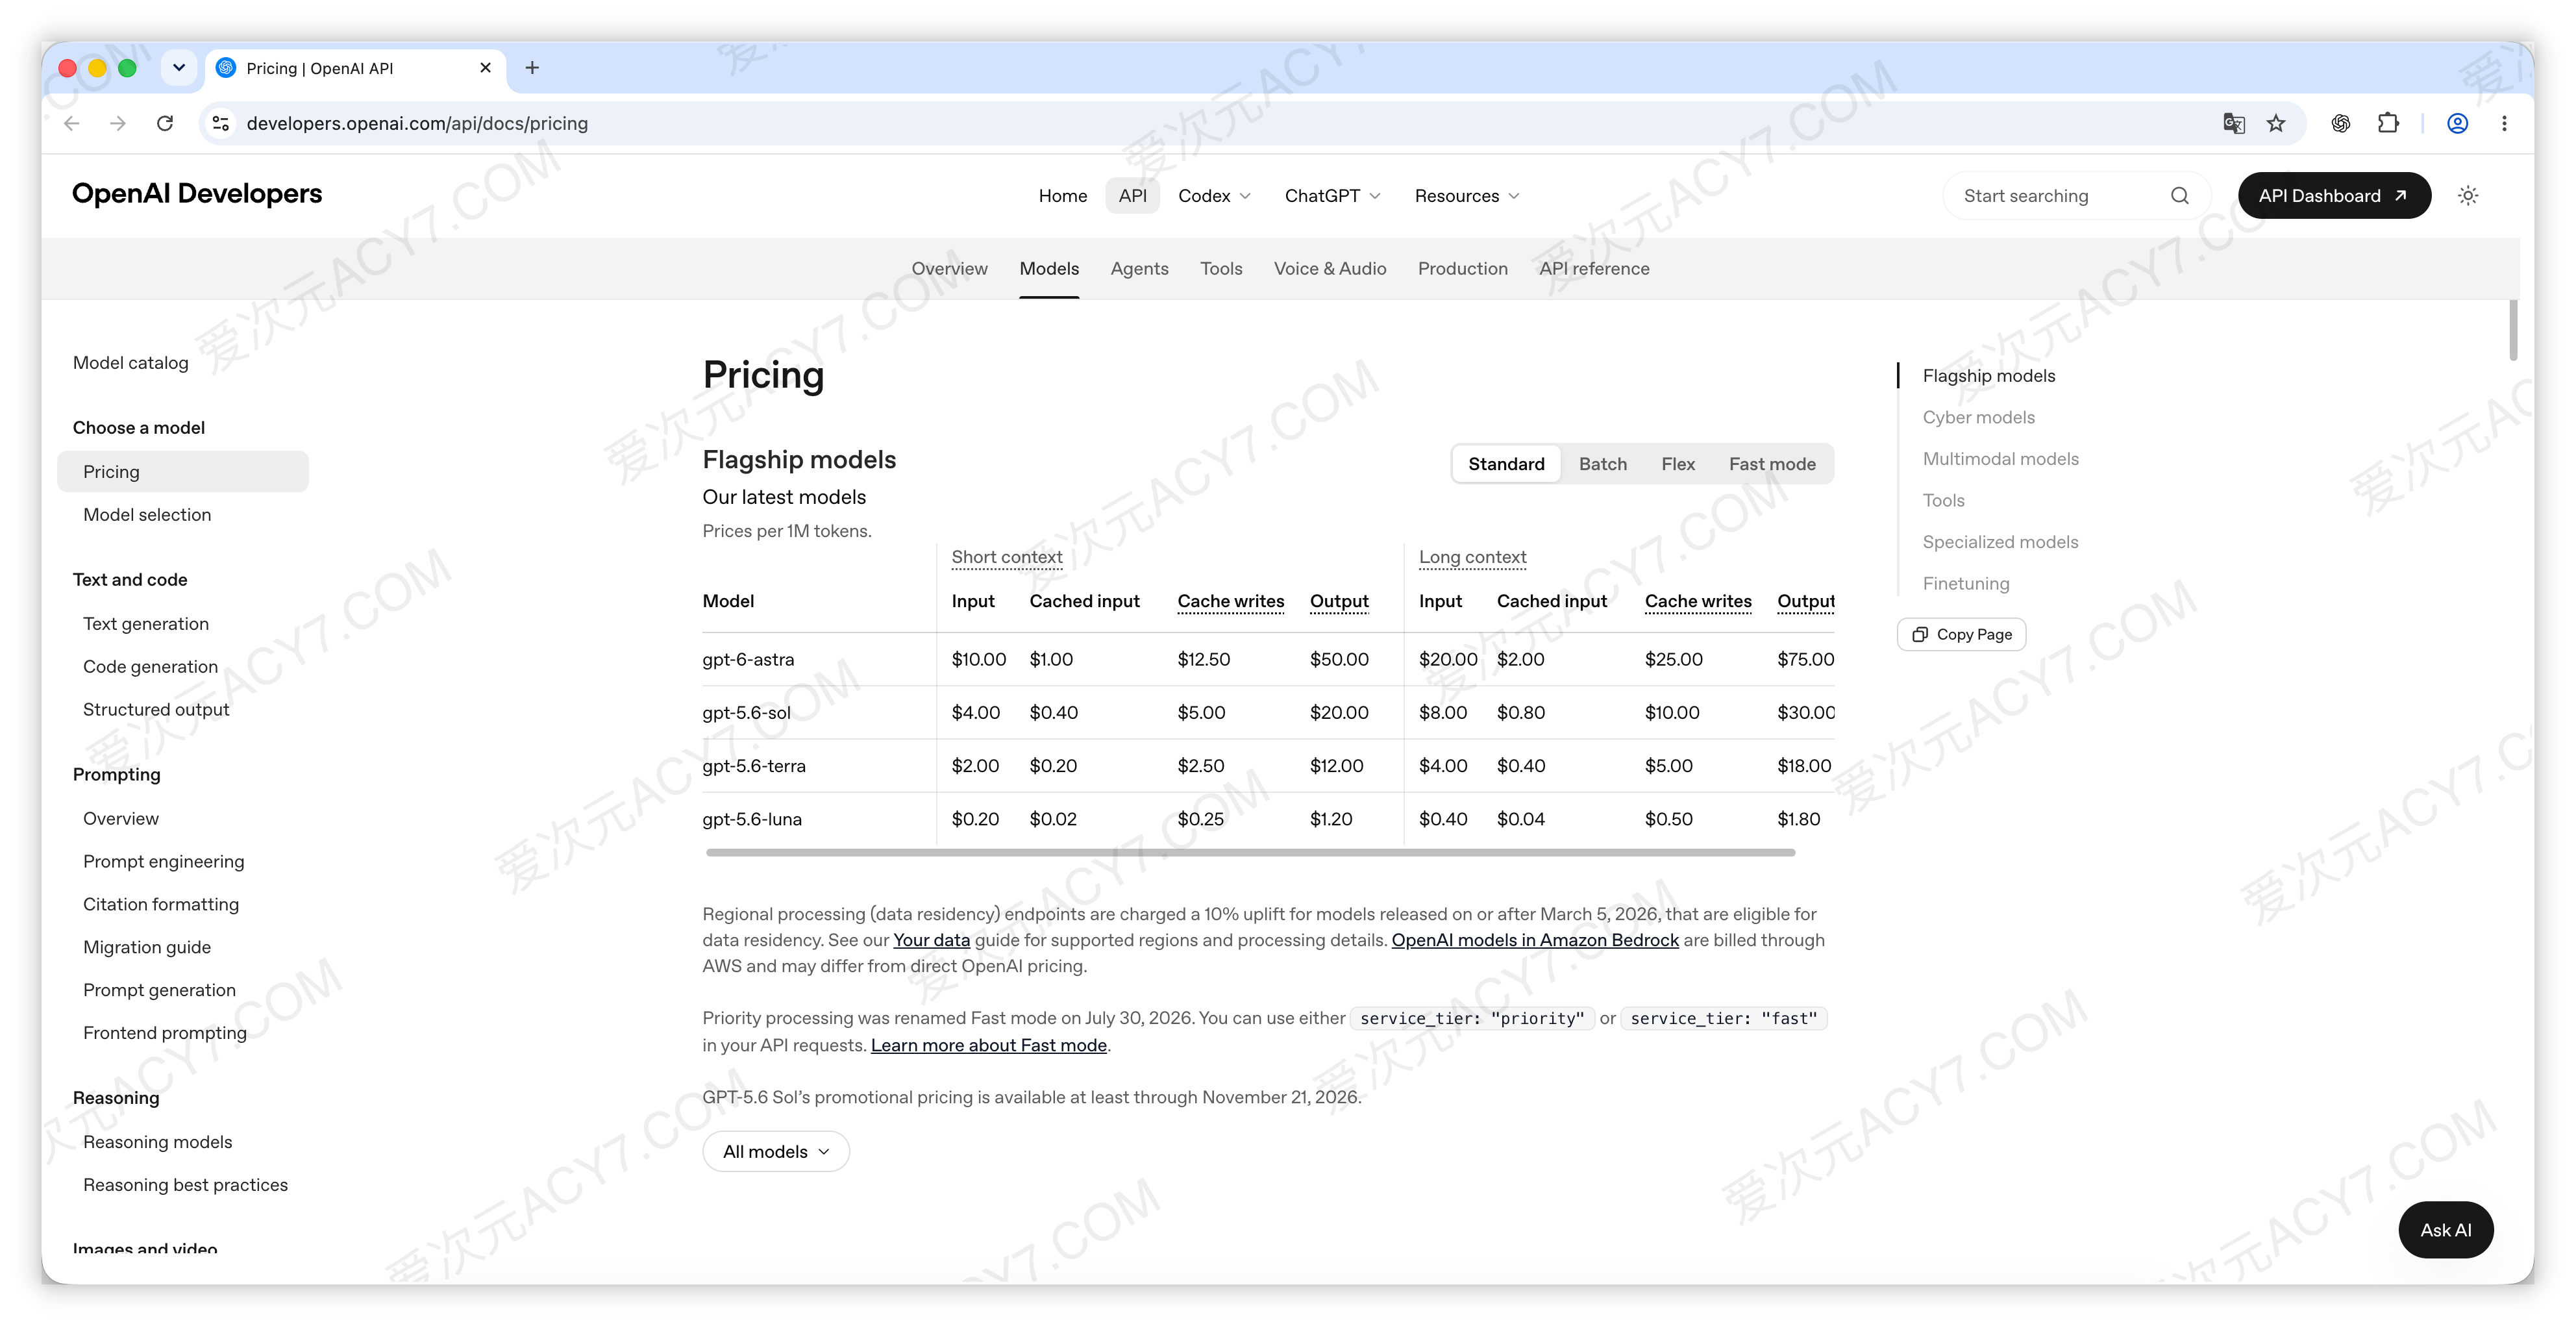Open Code generation in the sidebar
The image size is (2576, 1326).
(150, 667)
